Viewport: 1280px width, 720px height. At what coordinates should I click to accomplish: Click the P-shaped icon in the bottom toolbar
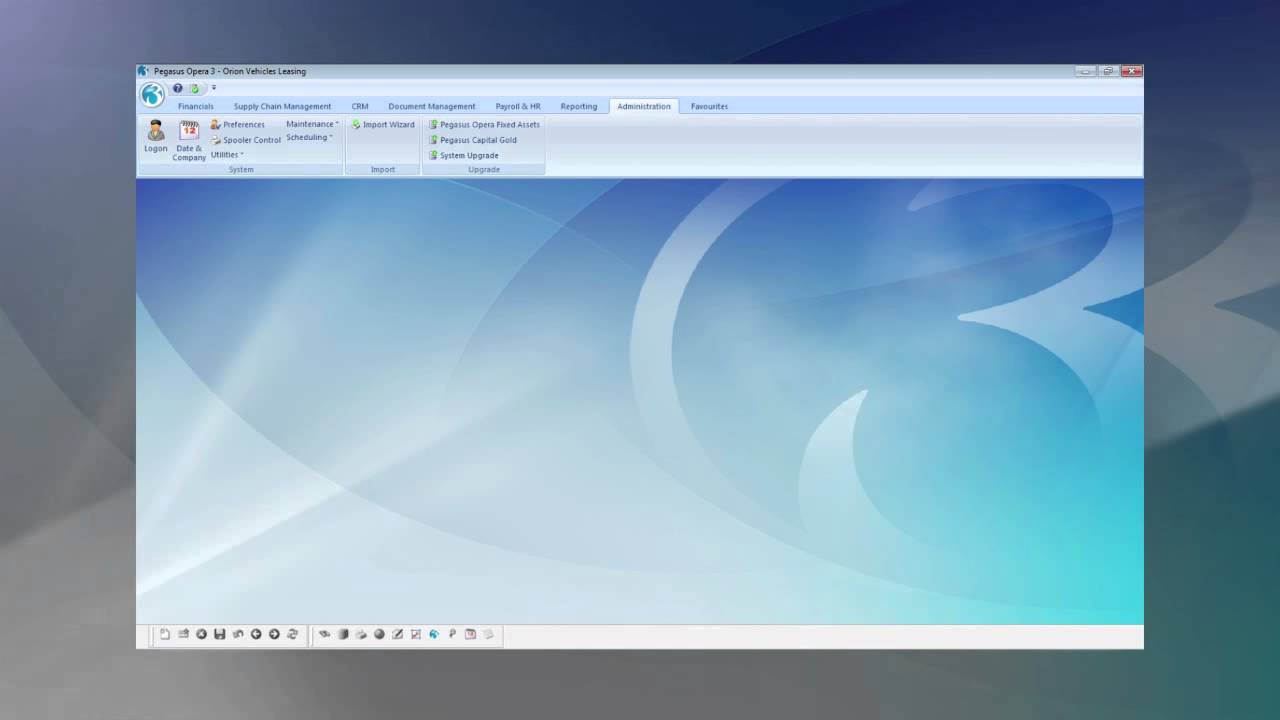point(452,634)
